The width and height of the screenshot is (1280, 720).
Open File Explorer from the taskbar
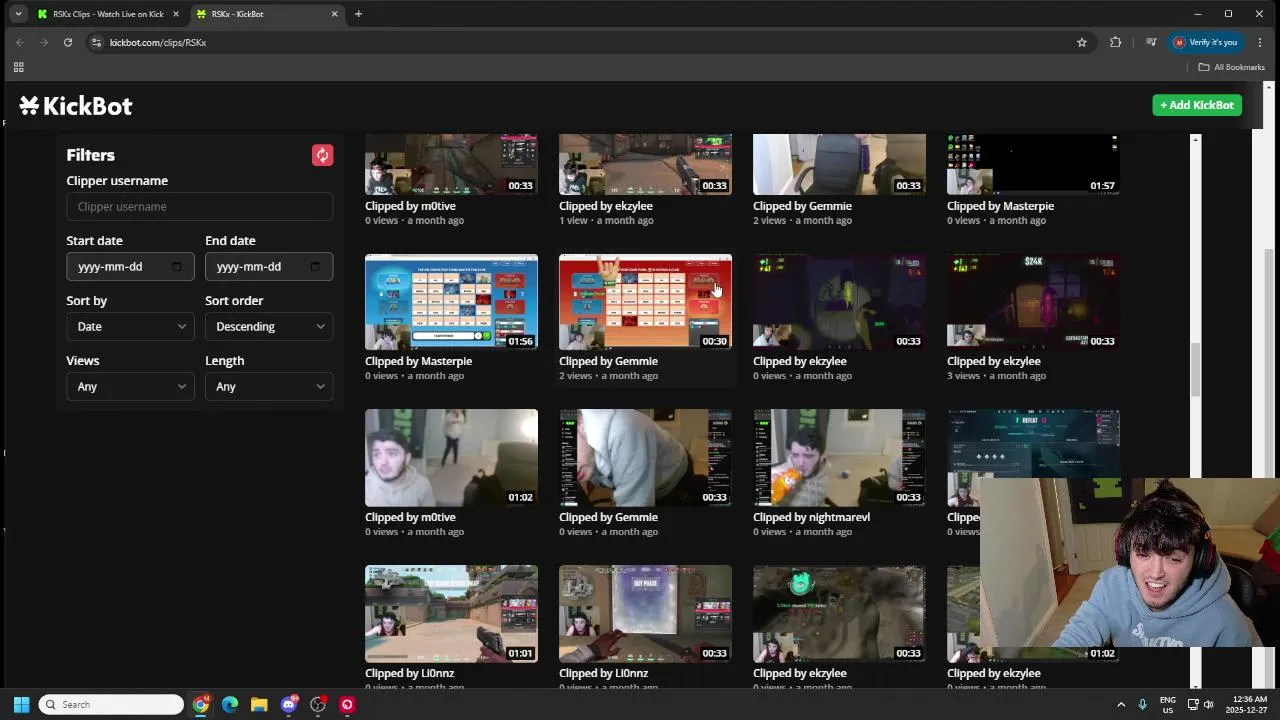259,704
